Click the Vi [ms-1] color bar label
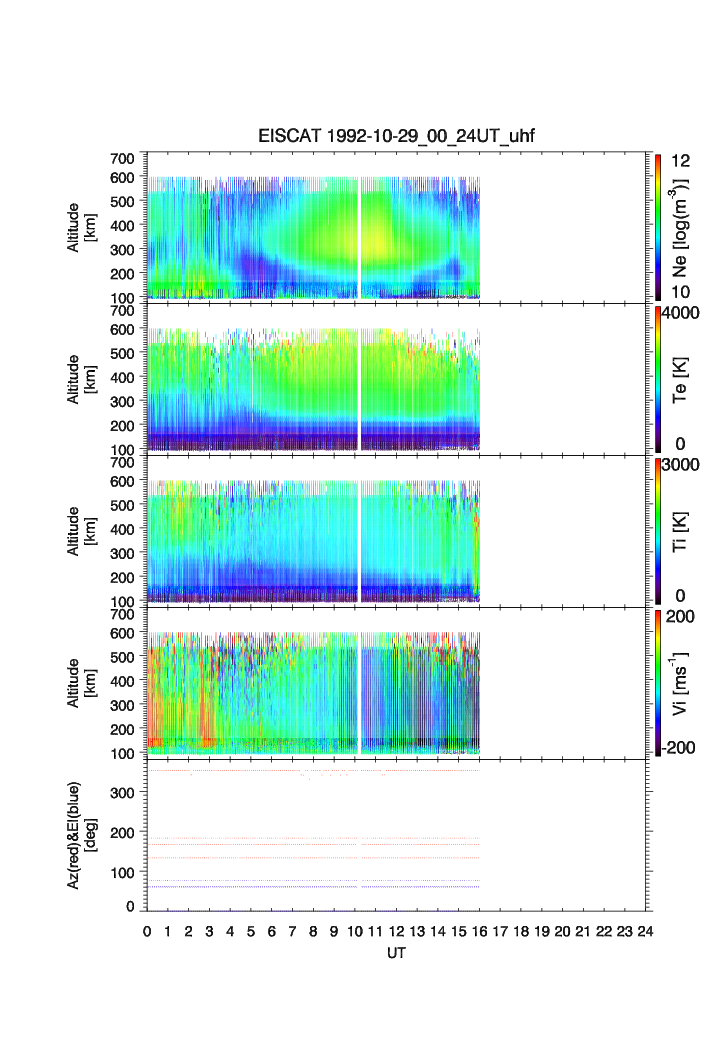 point(679,683)
